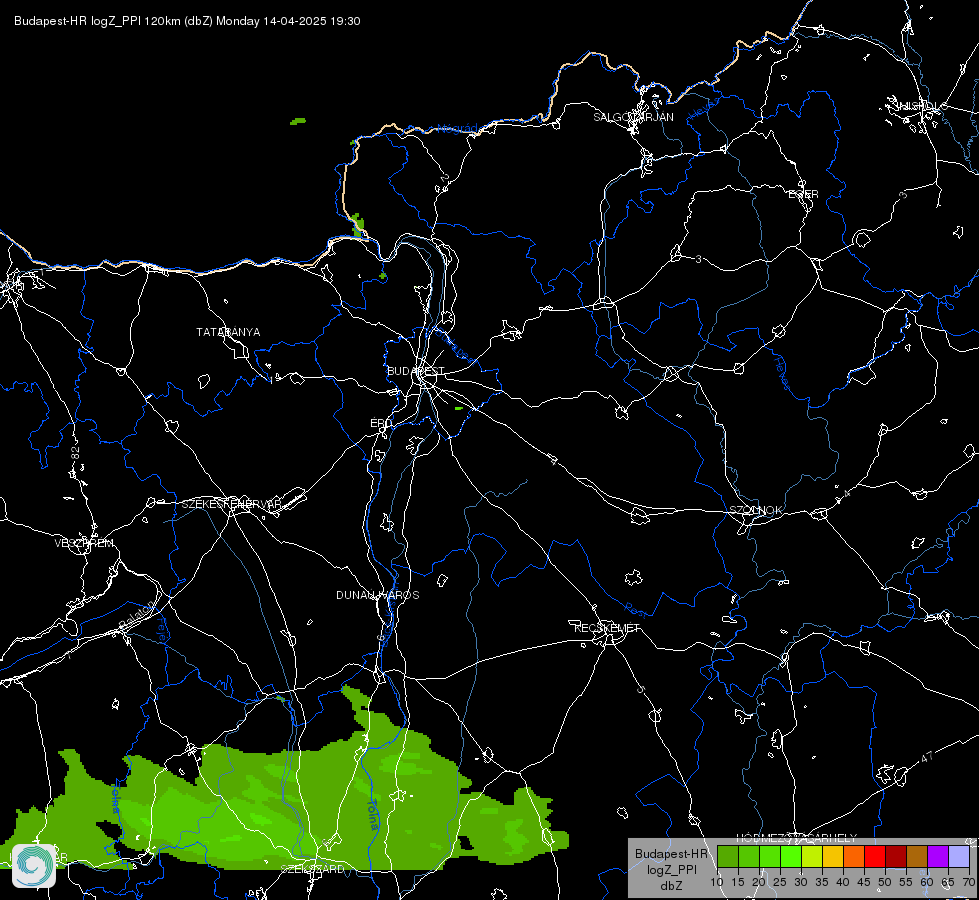Click the legend value 70
Image resolution: width=979 pixels, height=900 pixels.
point(968,883)
